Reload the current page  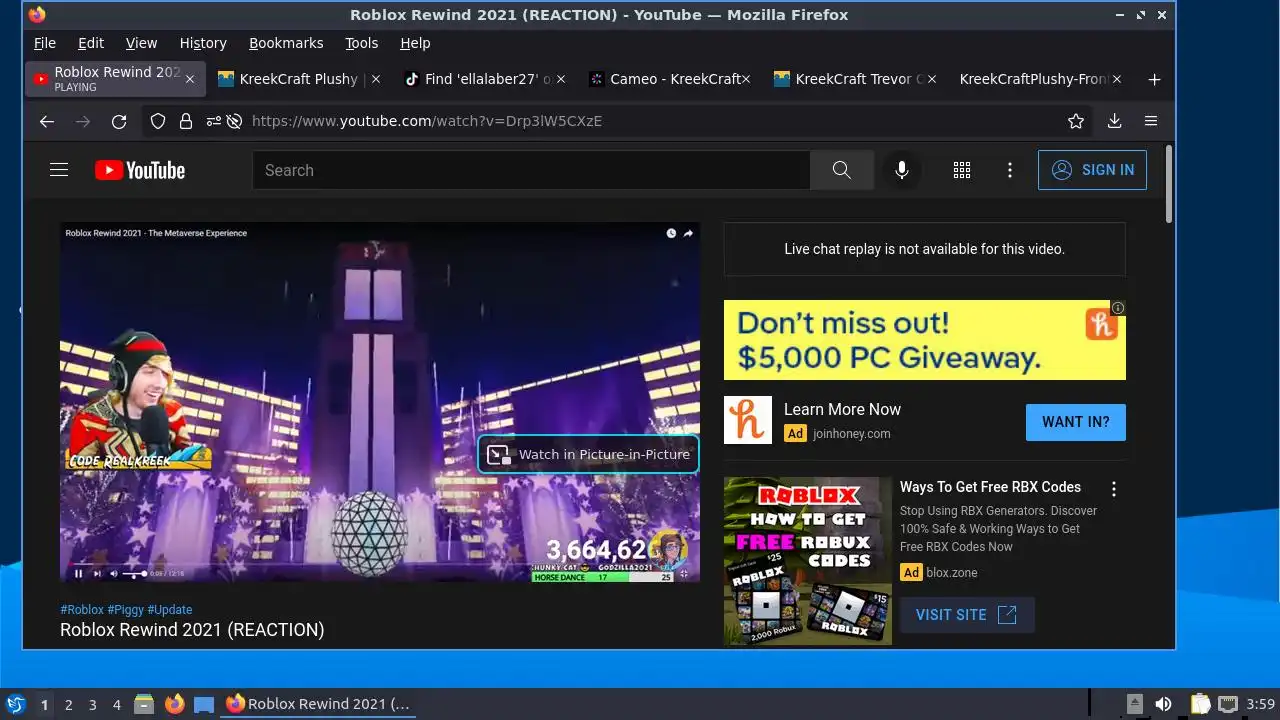[x=119, y=121]
